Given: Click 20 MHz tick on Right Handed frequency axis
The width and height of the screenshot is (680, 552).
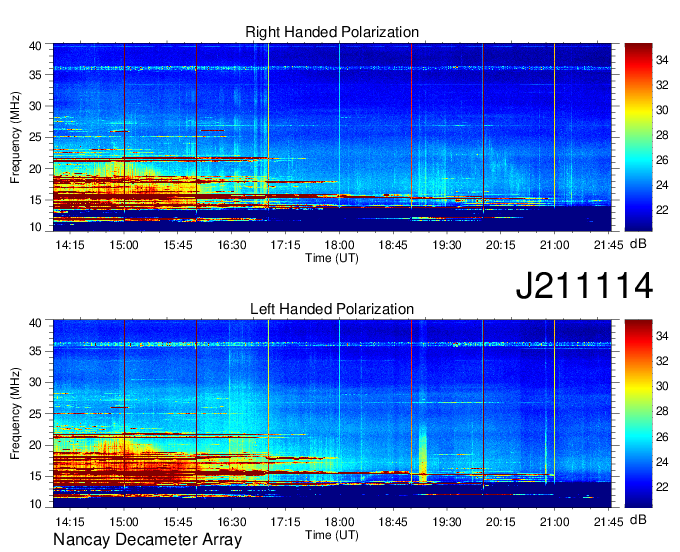Looking at the screenshot, I should [x=35, y=169].
